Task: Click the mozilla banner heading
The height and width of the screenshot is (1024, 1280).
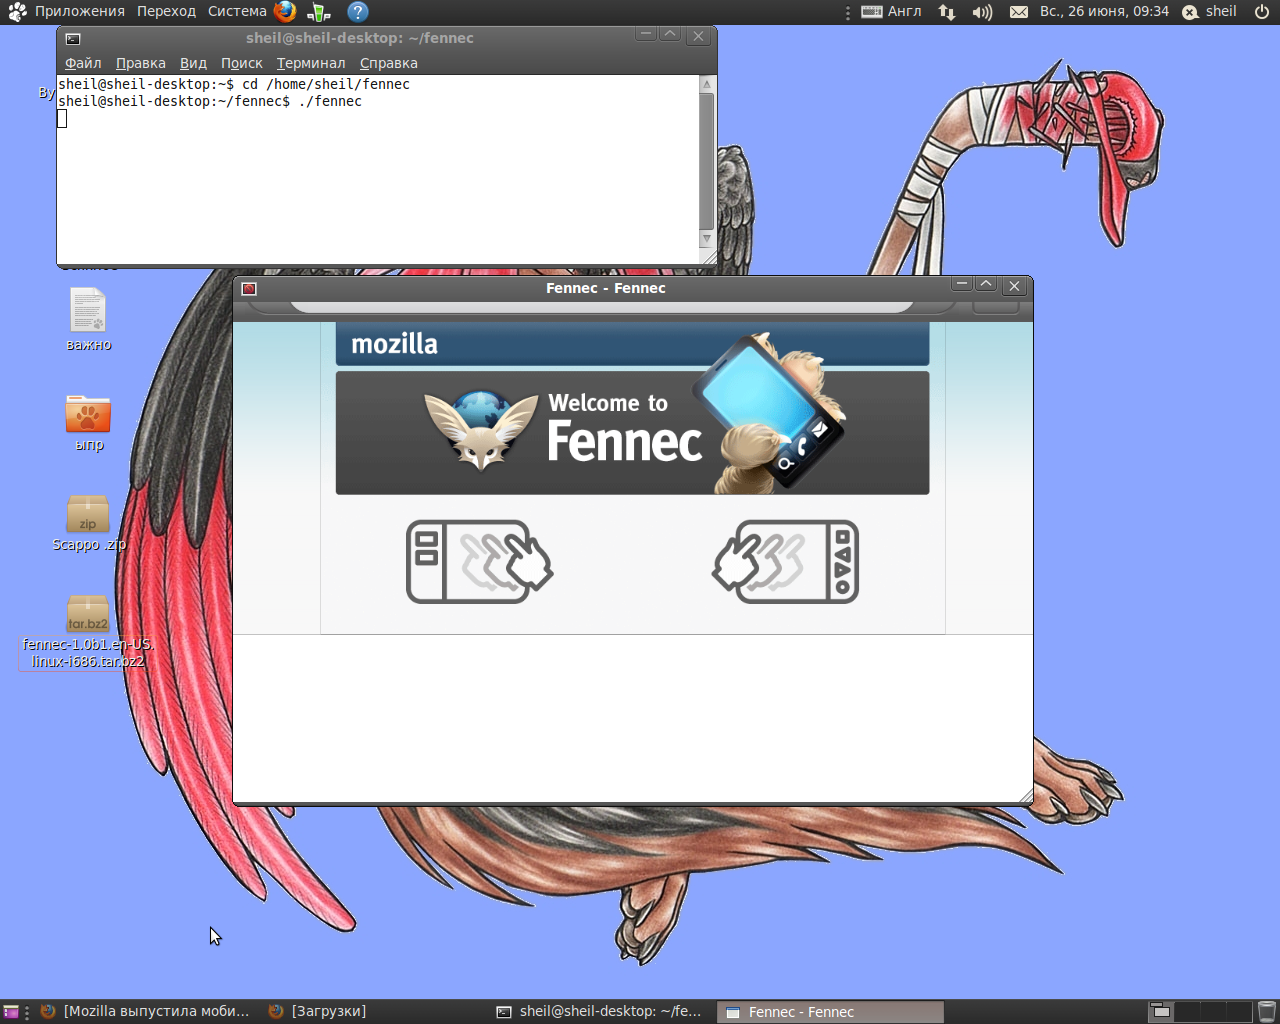Action: point(394,344)
